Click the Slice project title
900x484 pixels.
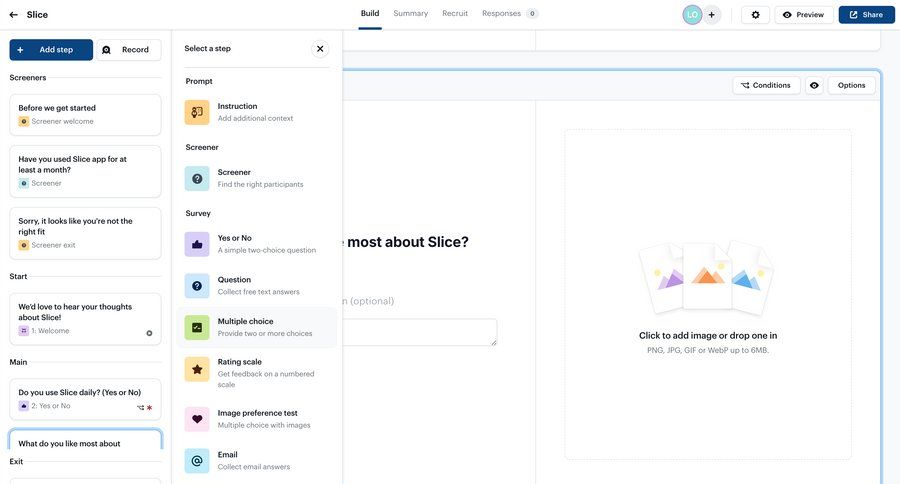click(x=37, y=15)
